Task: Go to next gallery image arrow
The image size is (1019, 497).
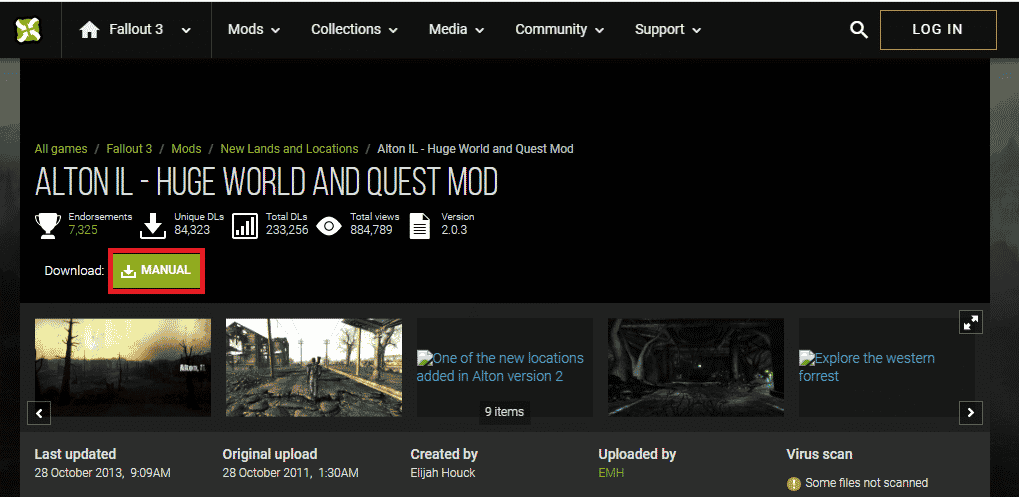Action: point(971,413)
